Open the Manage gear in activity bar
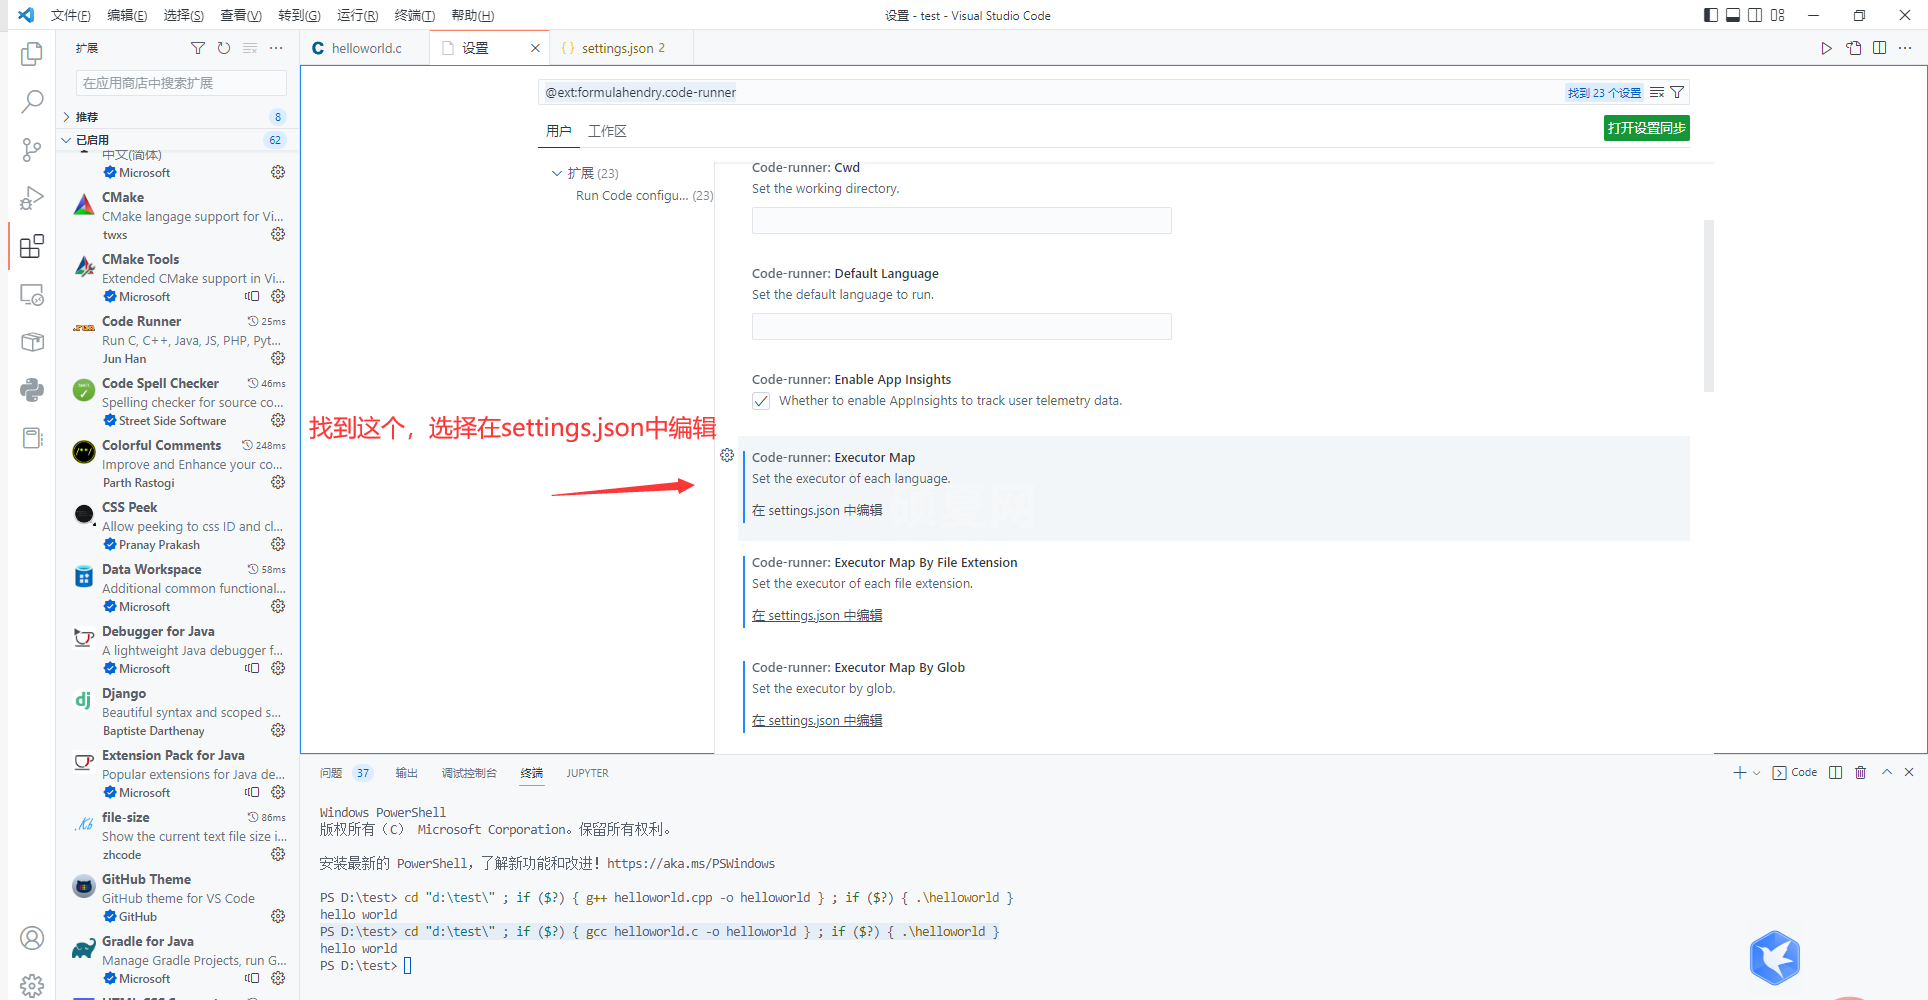 tap(32, 985)
